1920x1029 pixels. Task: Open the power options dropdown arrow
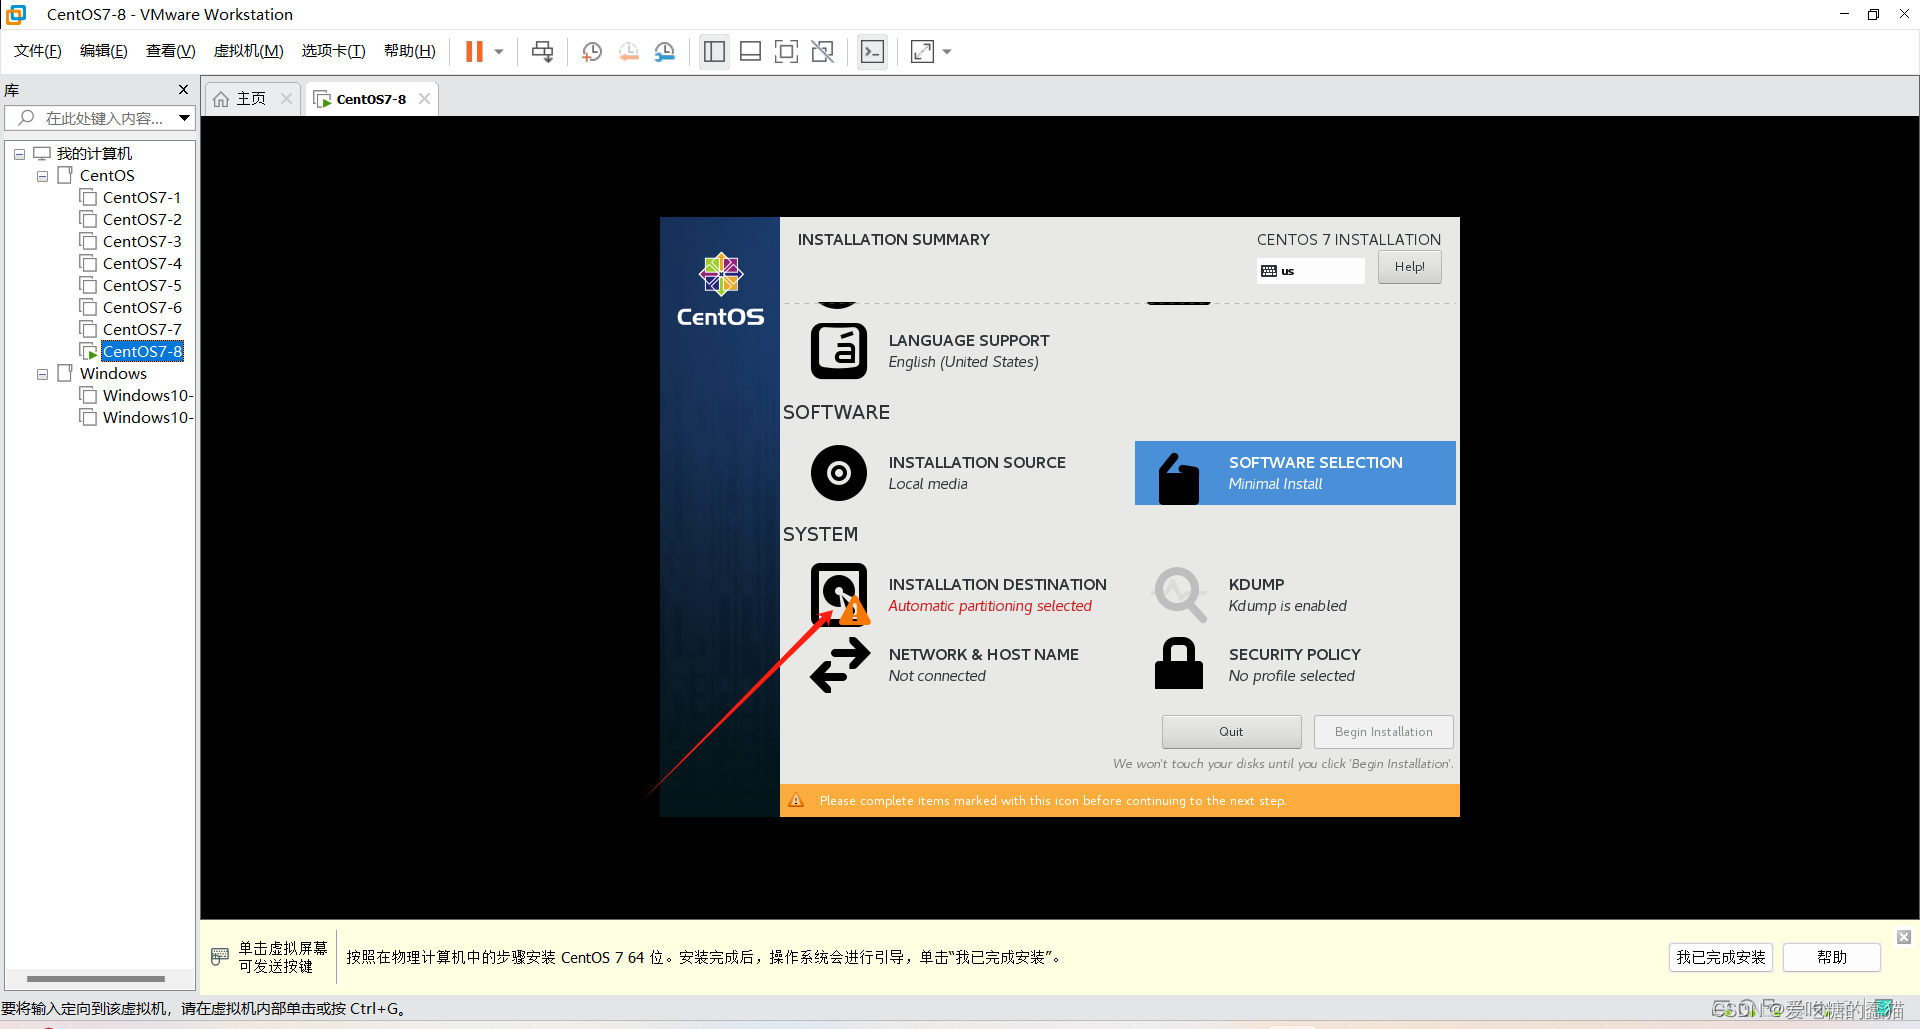pos(499,52)
